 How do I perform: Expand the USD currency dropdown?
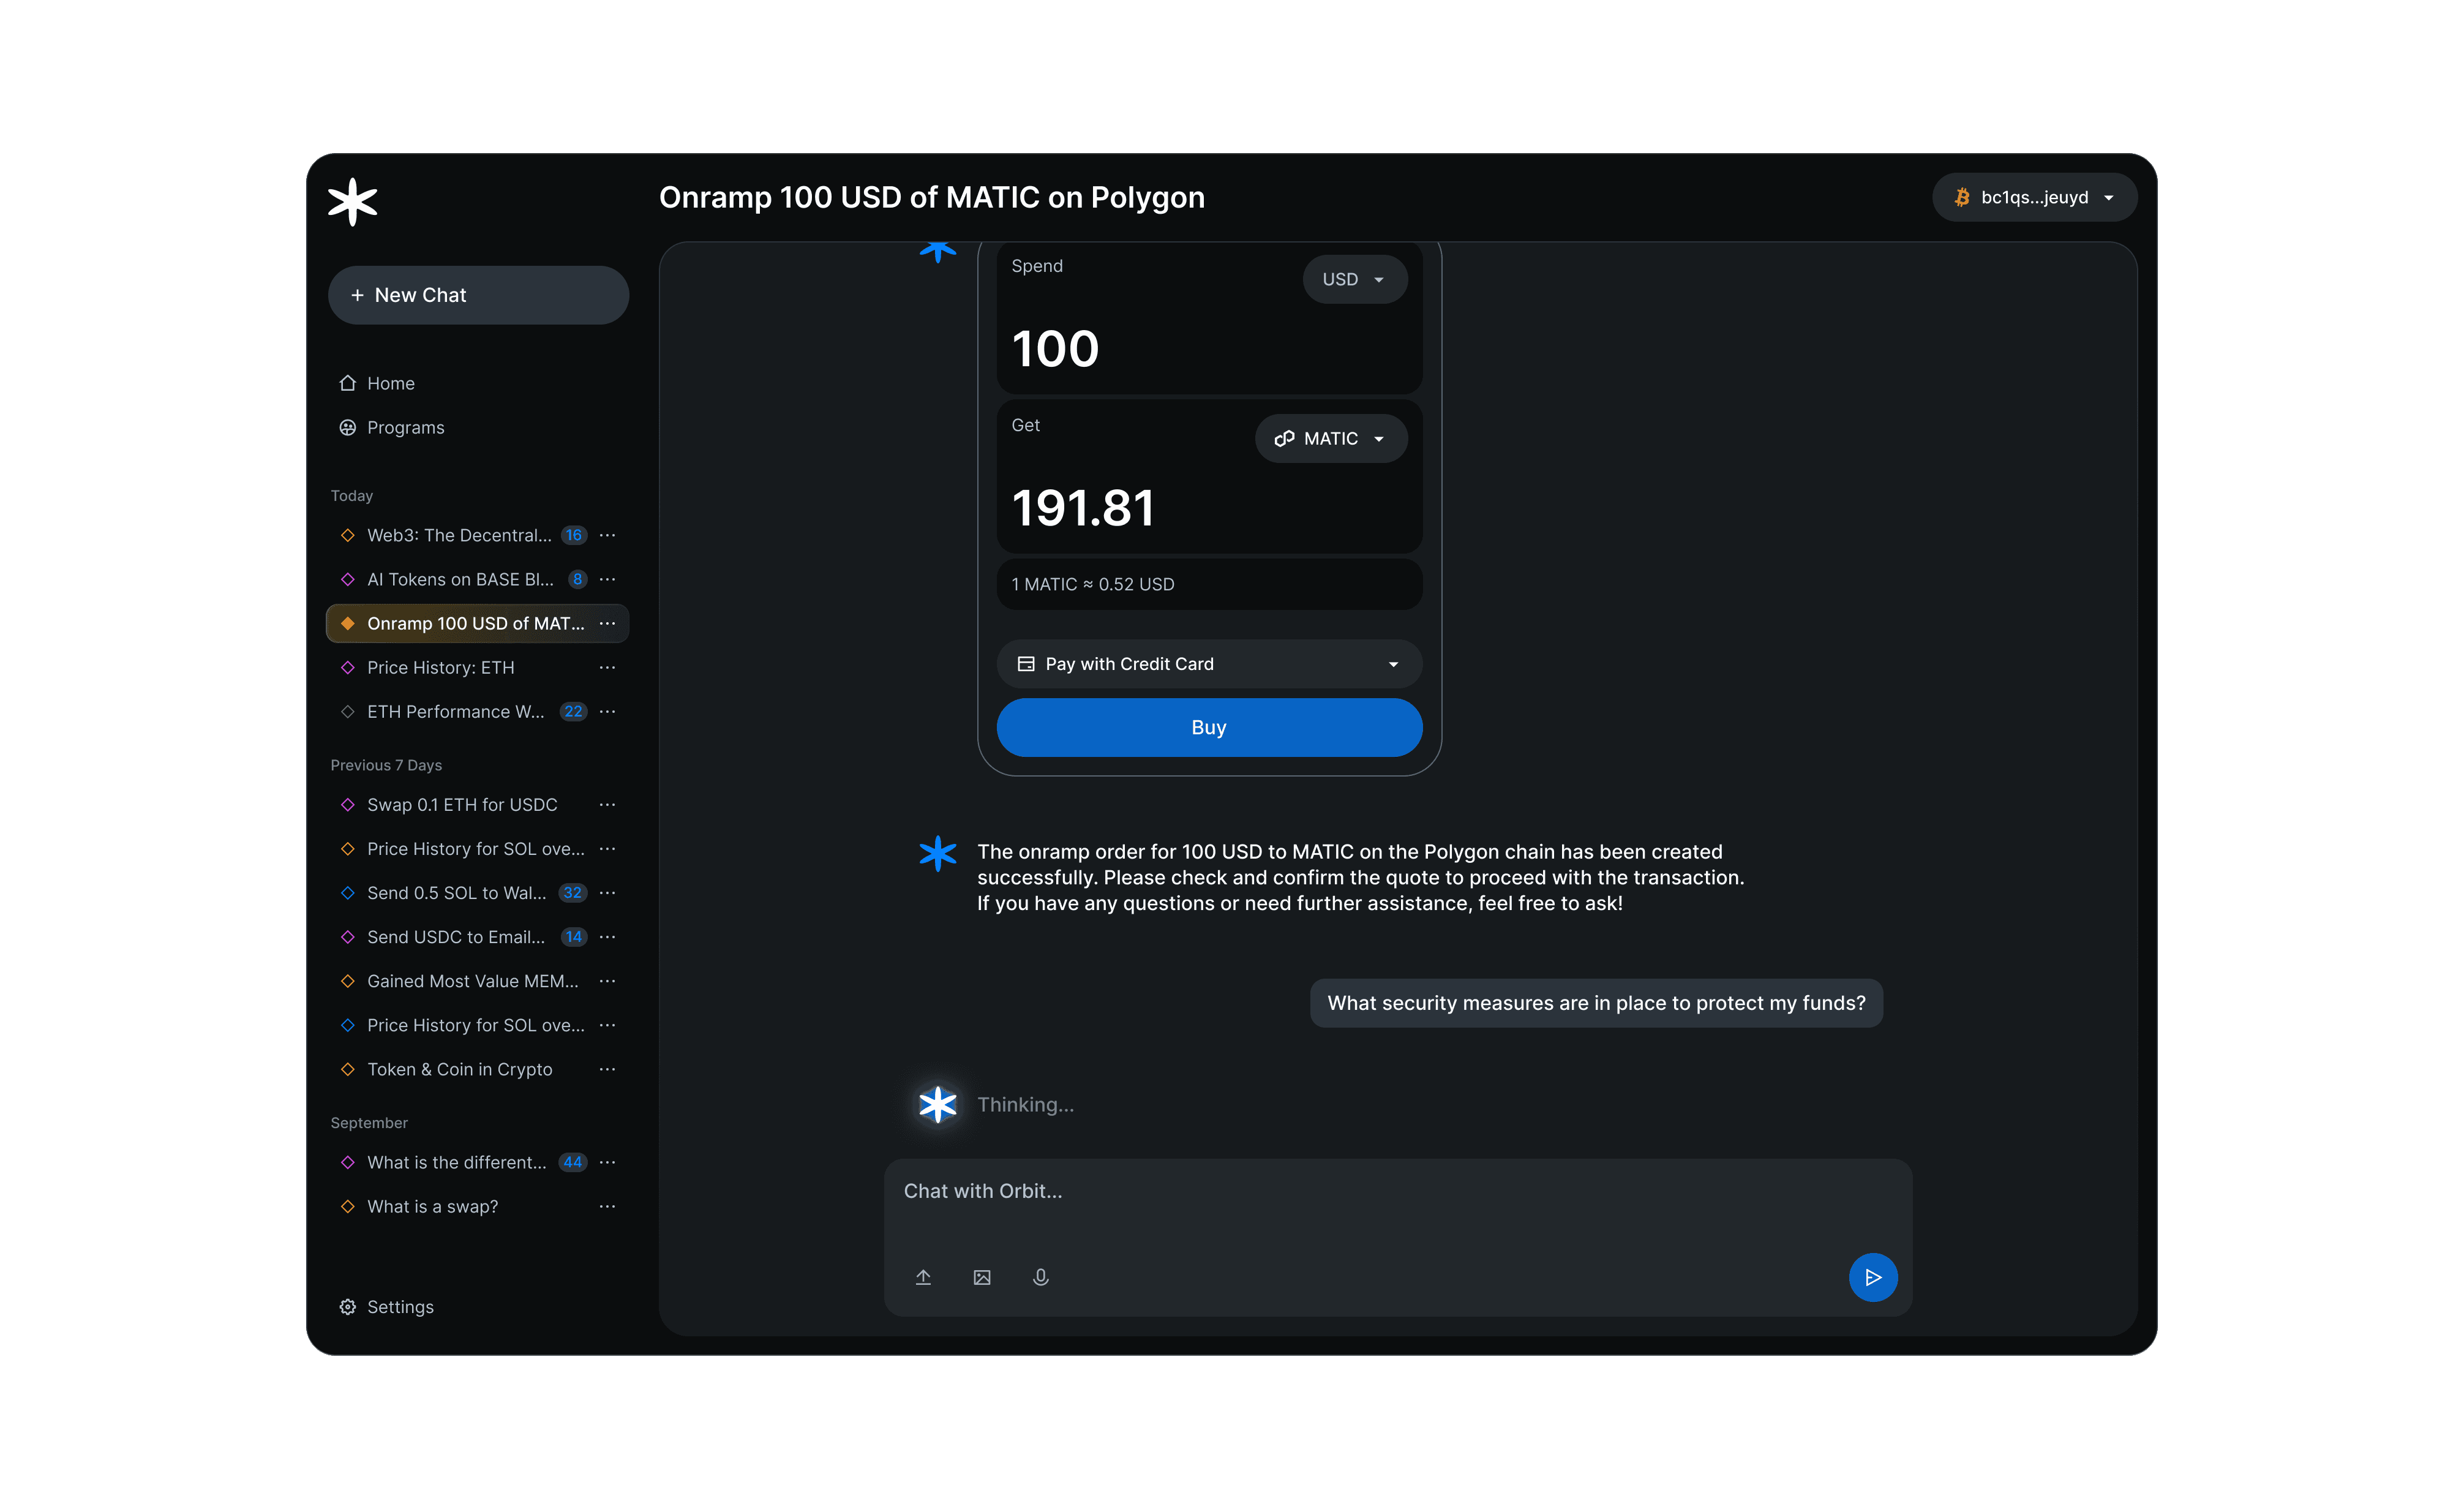(1354, 279)
